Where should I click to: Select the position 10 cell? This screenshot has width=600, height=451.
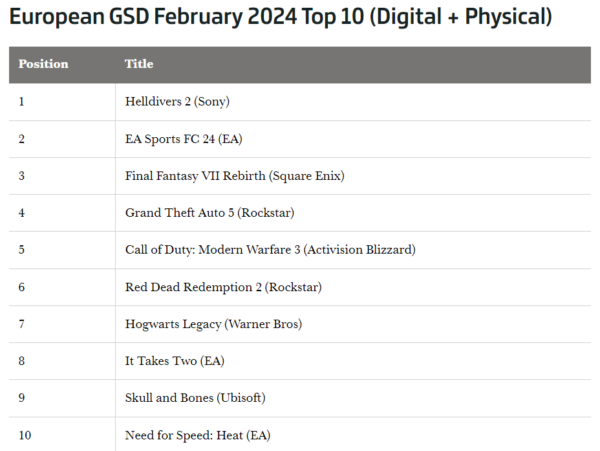click(25, 434)
